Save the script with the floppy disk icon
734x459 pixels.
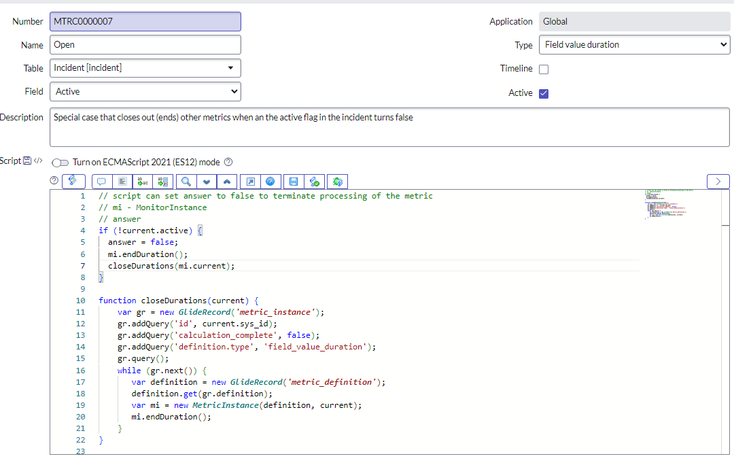point(294,182)
